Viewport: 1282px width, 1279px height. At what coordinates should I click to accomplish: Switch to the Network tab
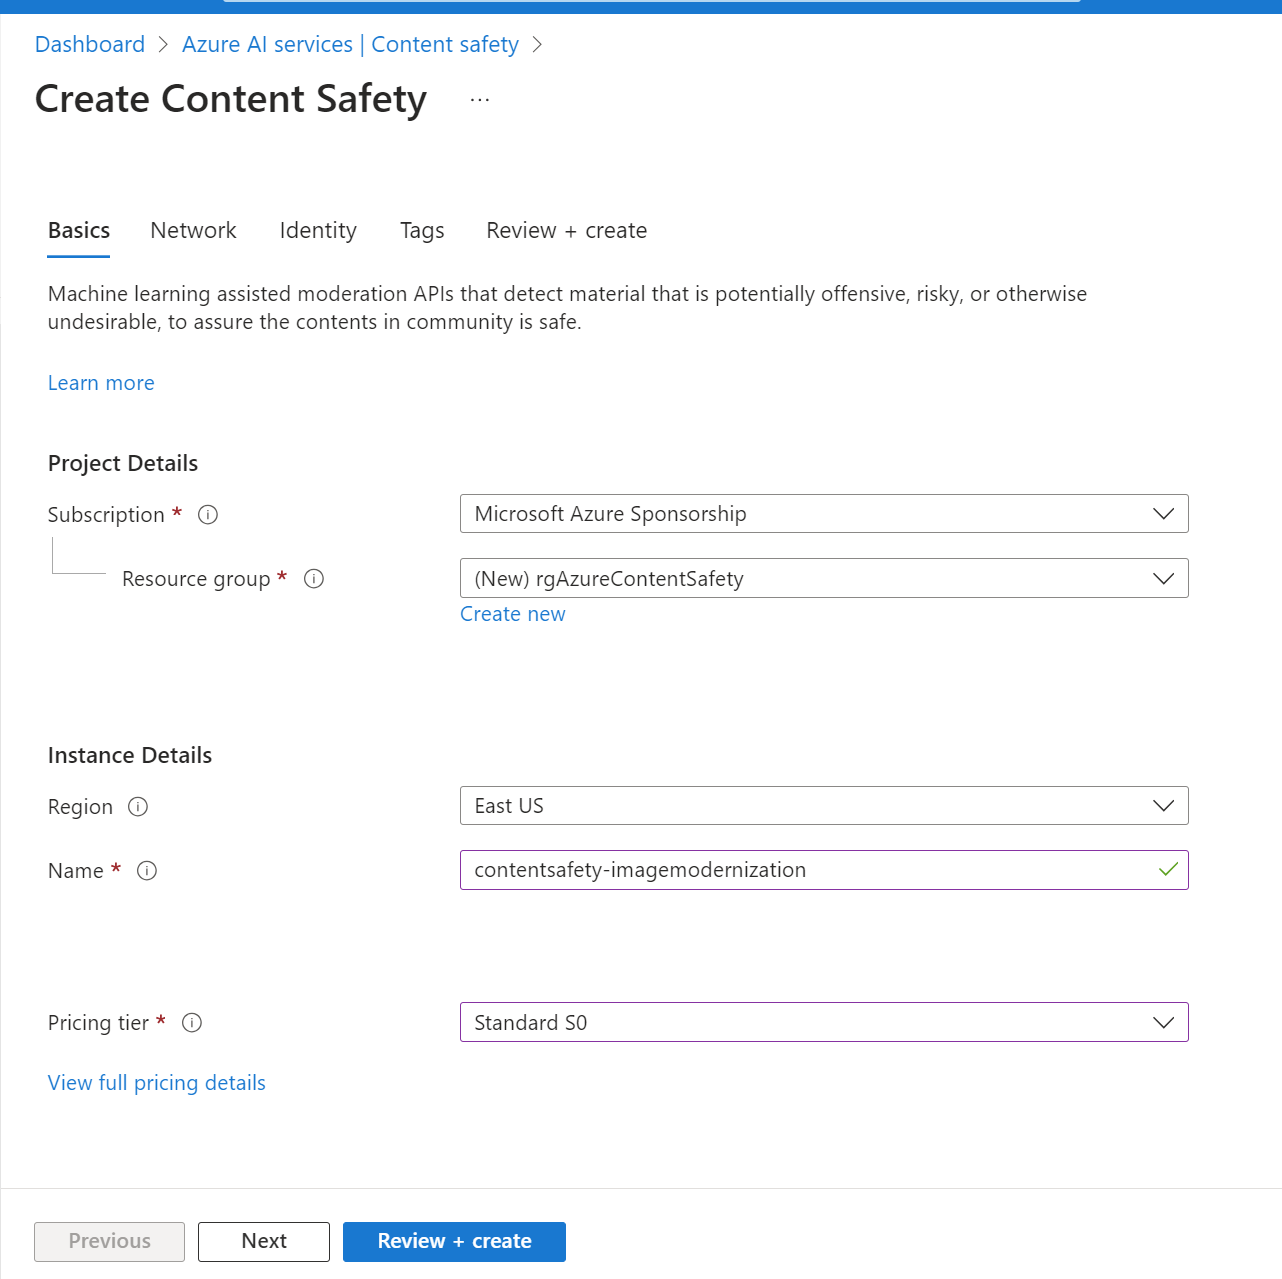click(193, 231)
